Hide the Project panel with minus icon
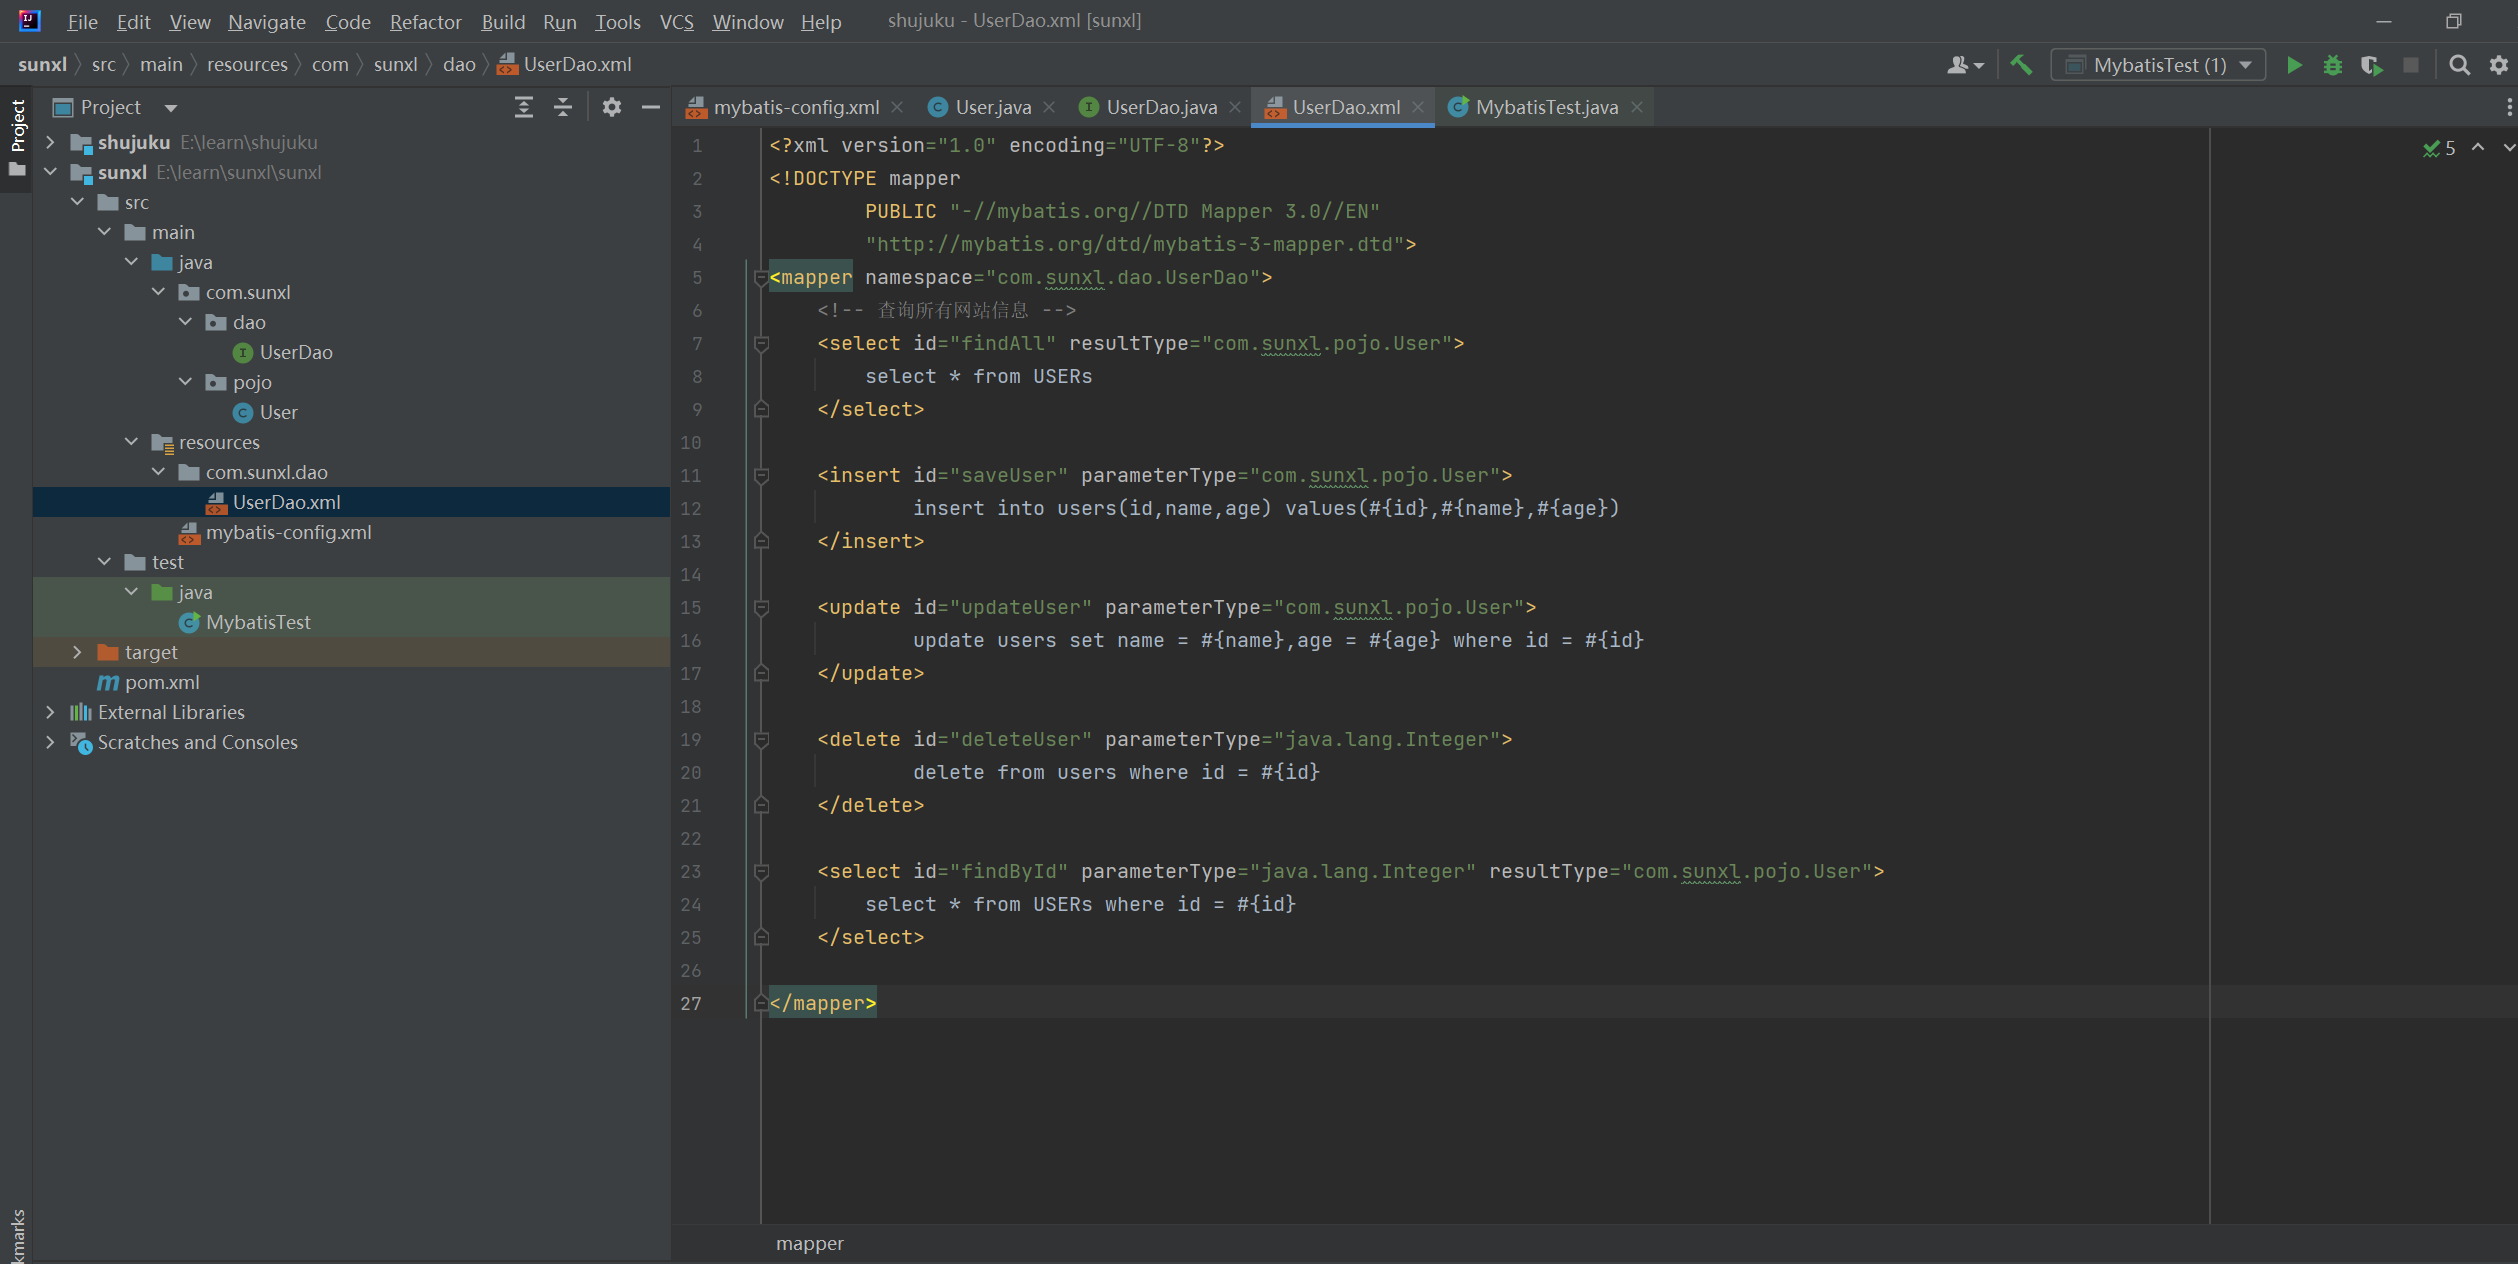The width and height of the screenshot is (2518, 1264). click(x=651, y=107)
